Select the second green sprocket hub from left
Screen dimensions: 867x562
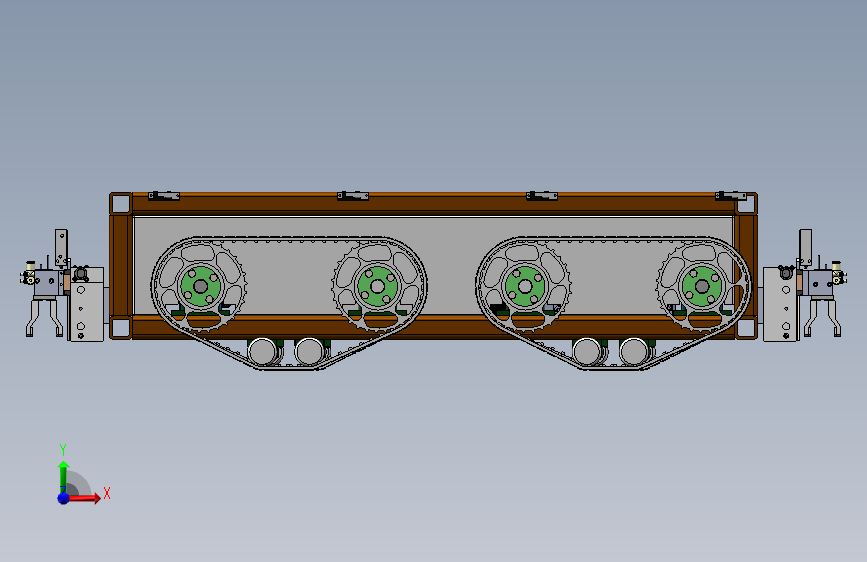pyautogui.click(x=377, y=286)
